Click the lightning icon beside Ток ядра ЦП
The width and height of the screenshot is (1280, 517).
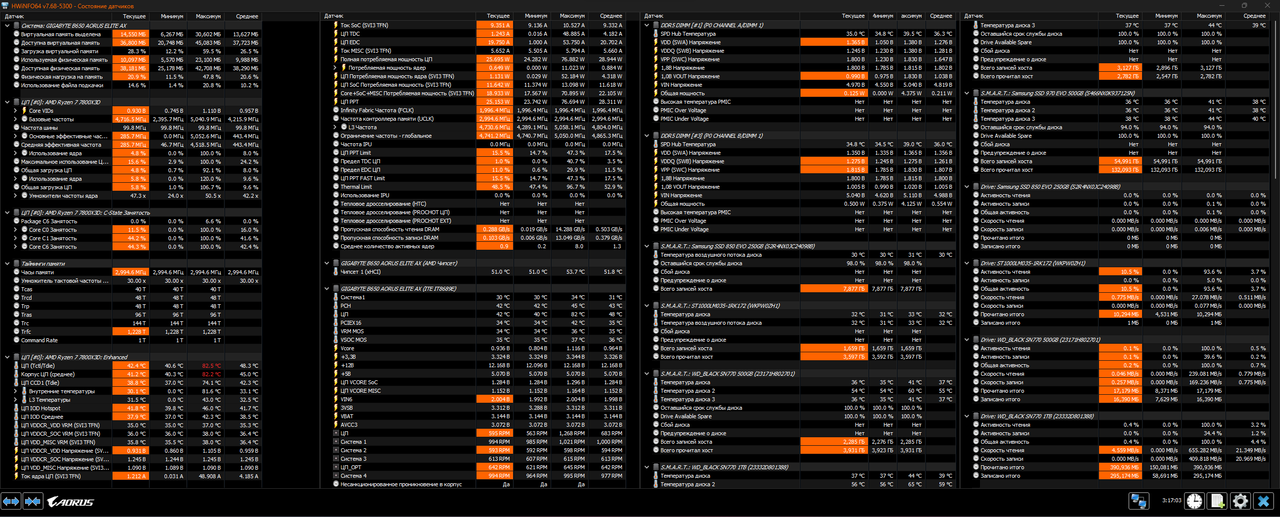point(15,476)
